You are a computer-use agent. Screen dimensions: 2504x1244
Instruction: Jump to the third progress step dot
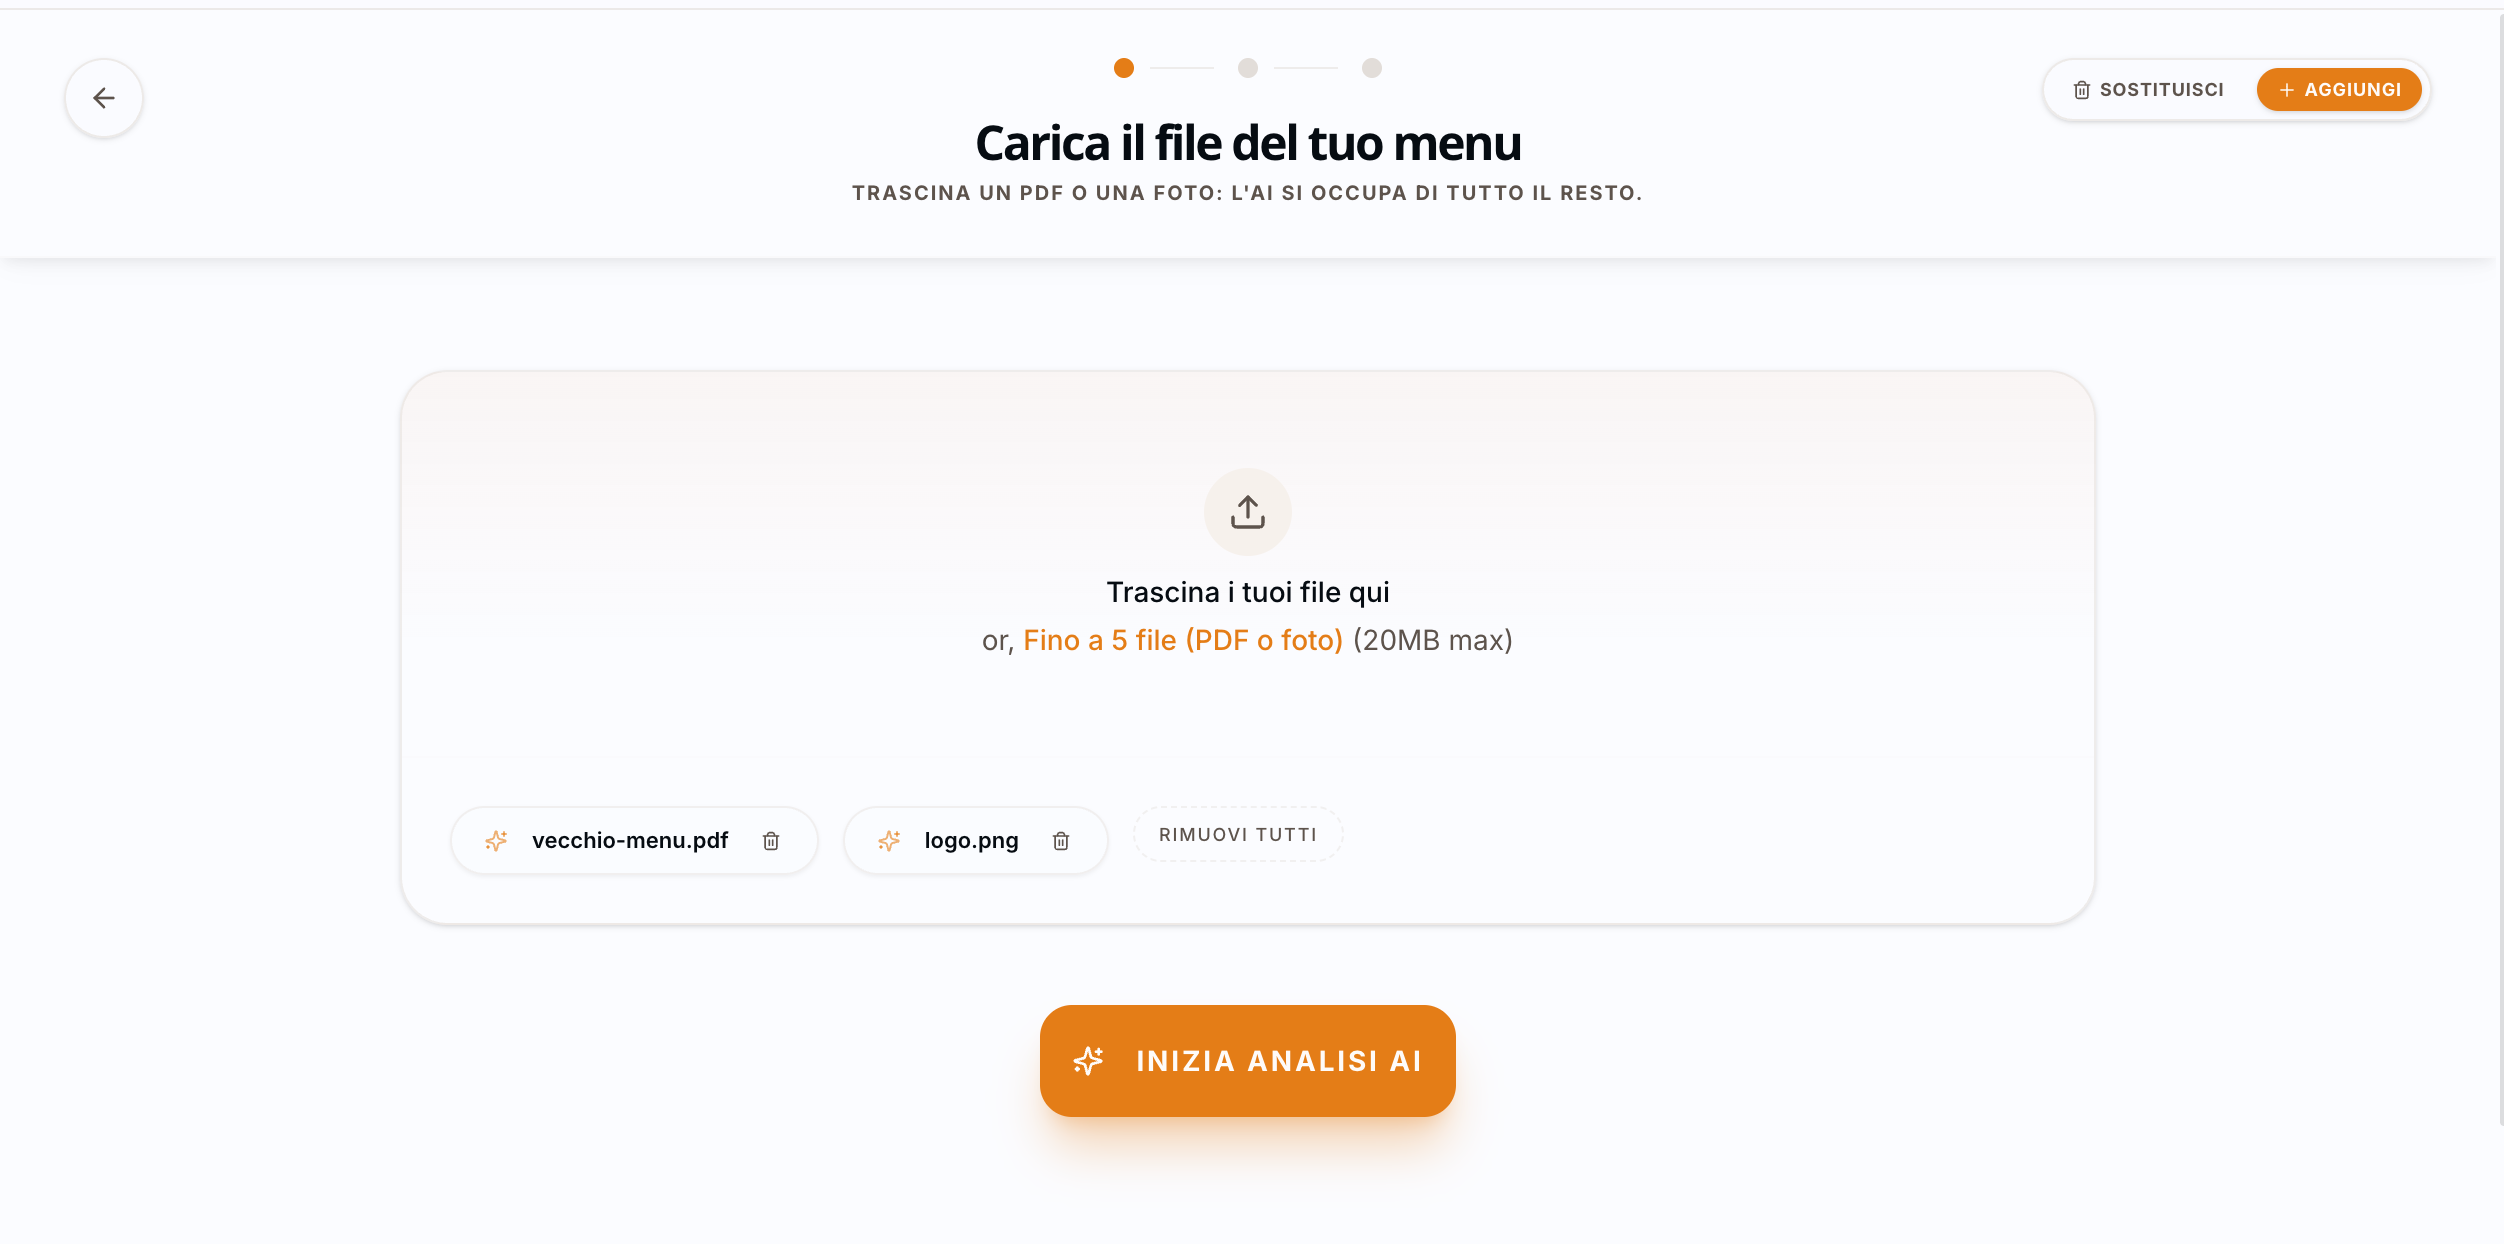pos(1372,68)
